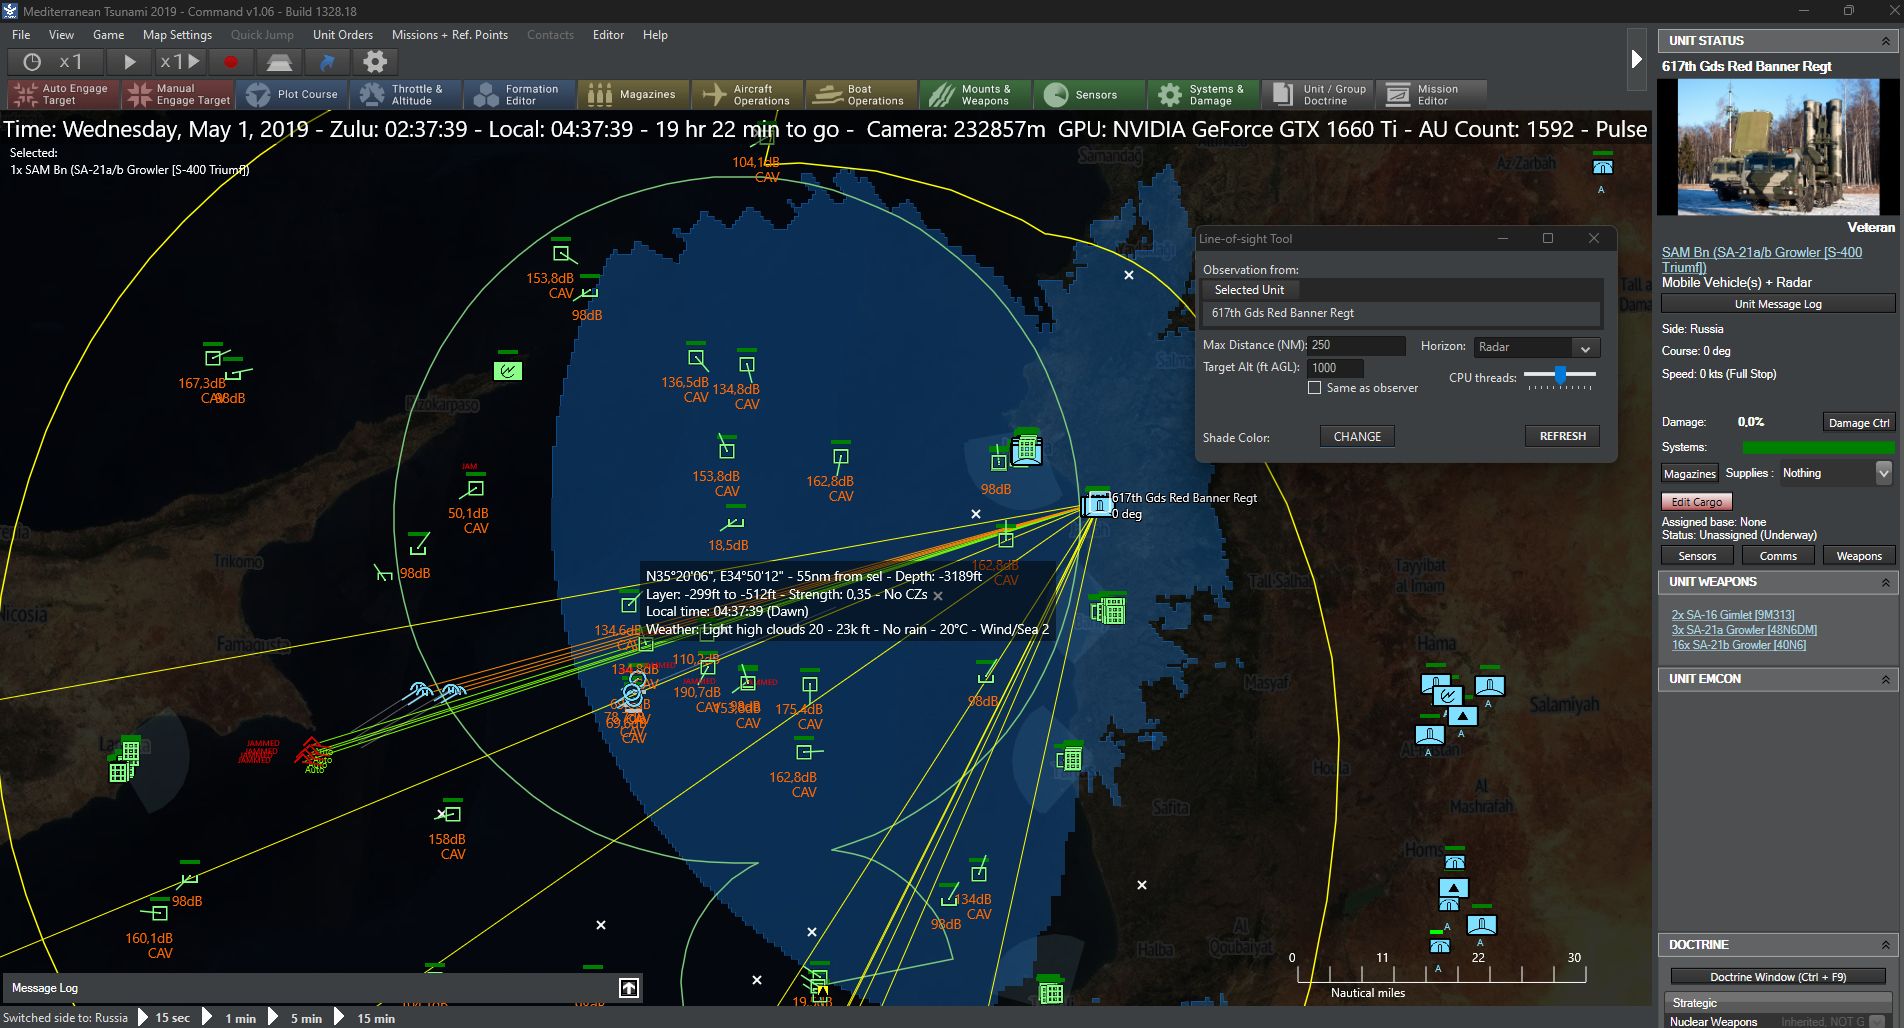
Task: Click Auto Engage Target button
Action: (63, 94)
